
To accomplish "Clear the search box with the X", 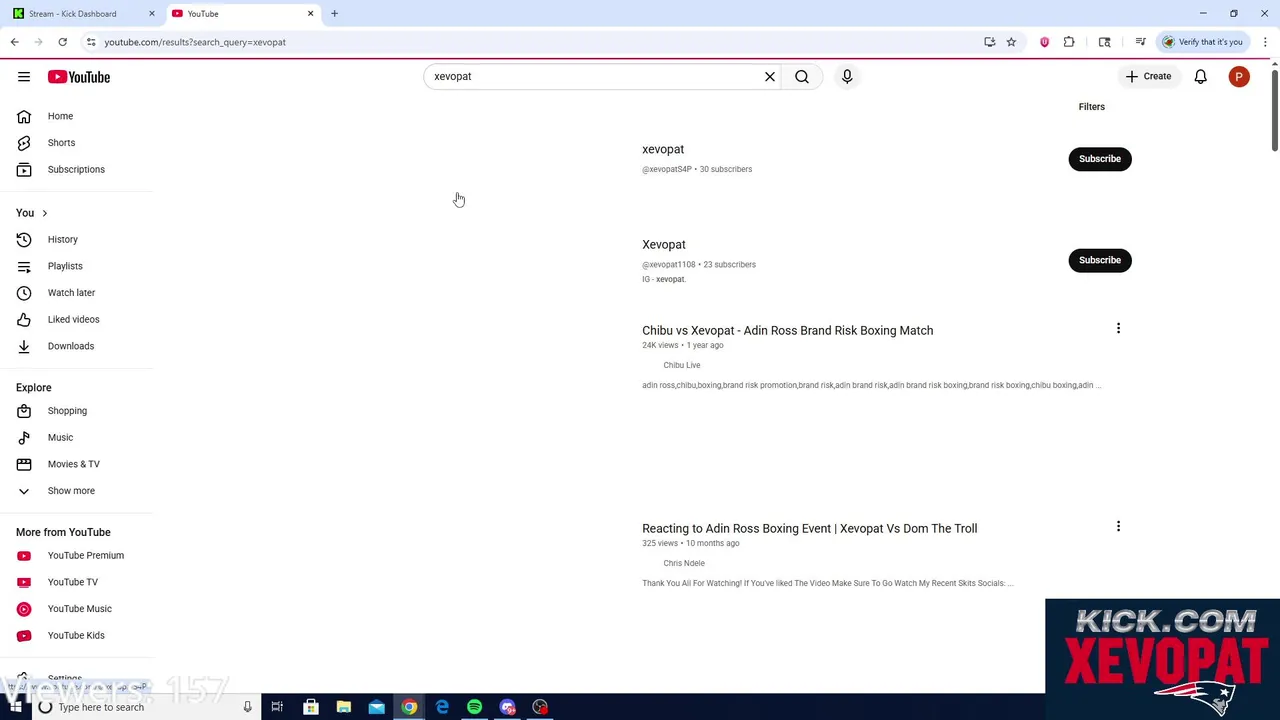I will tap(770, 76).
